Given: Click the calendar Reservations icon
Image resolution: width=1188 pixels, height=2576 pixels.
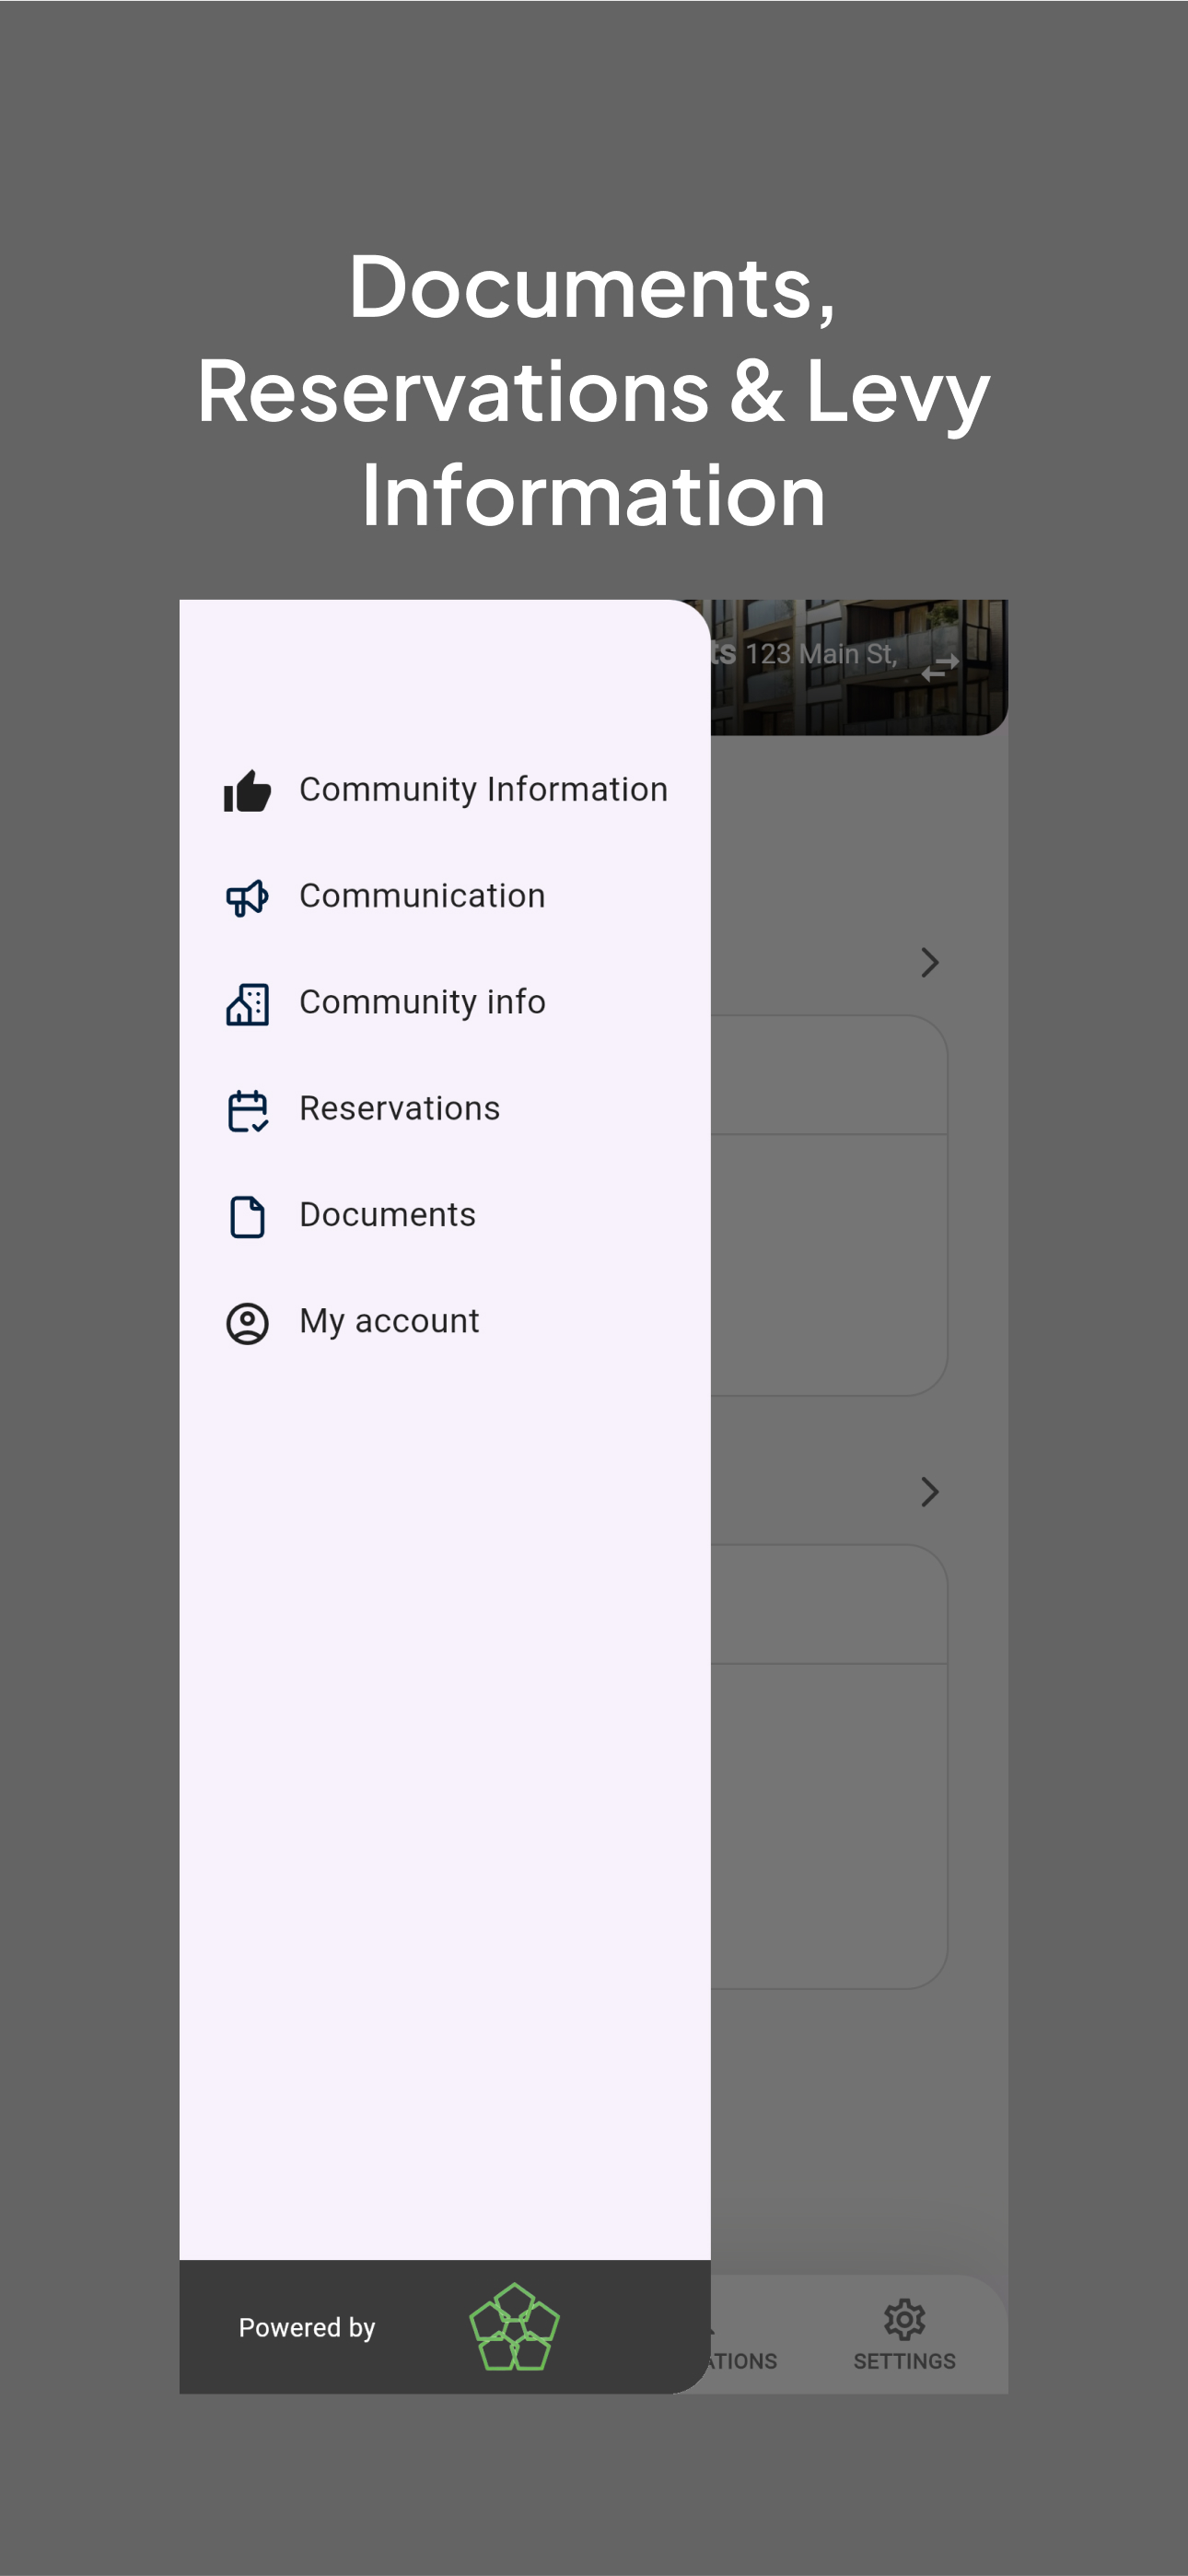Looking at the screenshot, I should pyautogui.click(x=247, y=1110).
